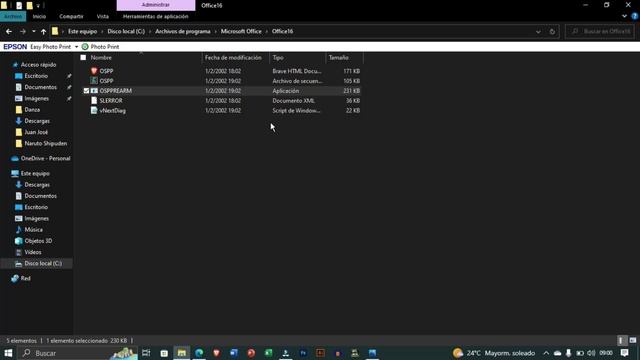Sort by Fecha de modificación column
The width and height of the screenshot is (640, 360).
[x=233, y=58]
